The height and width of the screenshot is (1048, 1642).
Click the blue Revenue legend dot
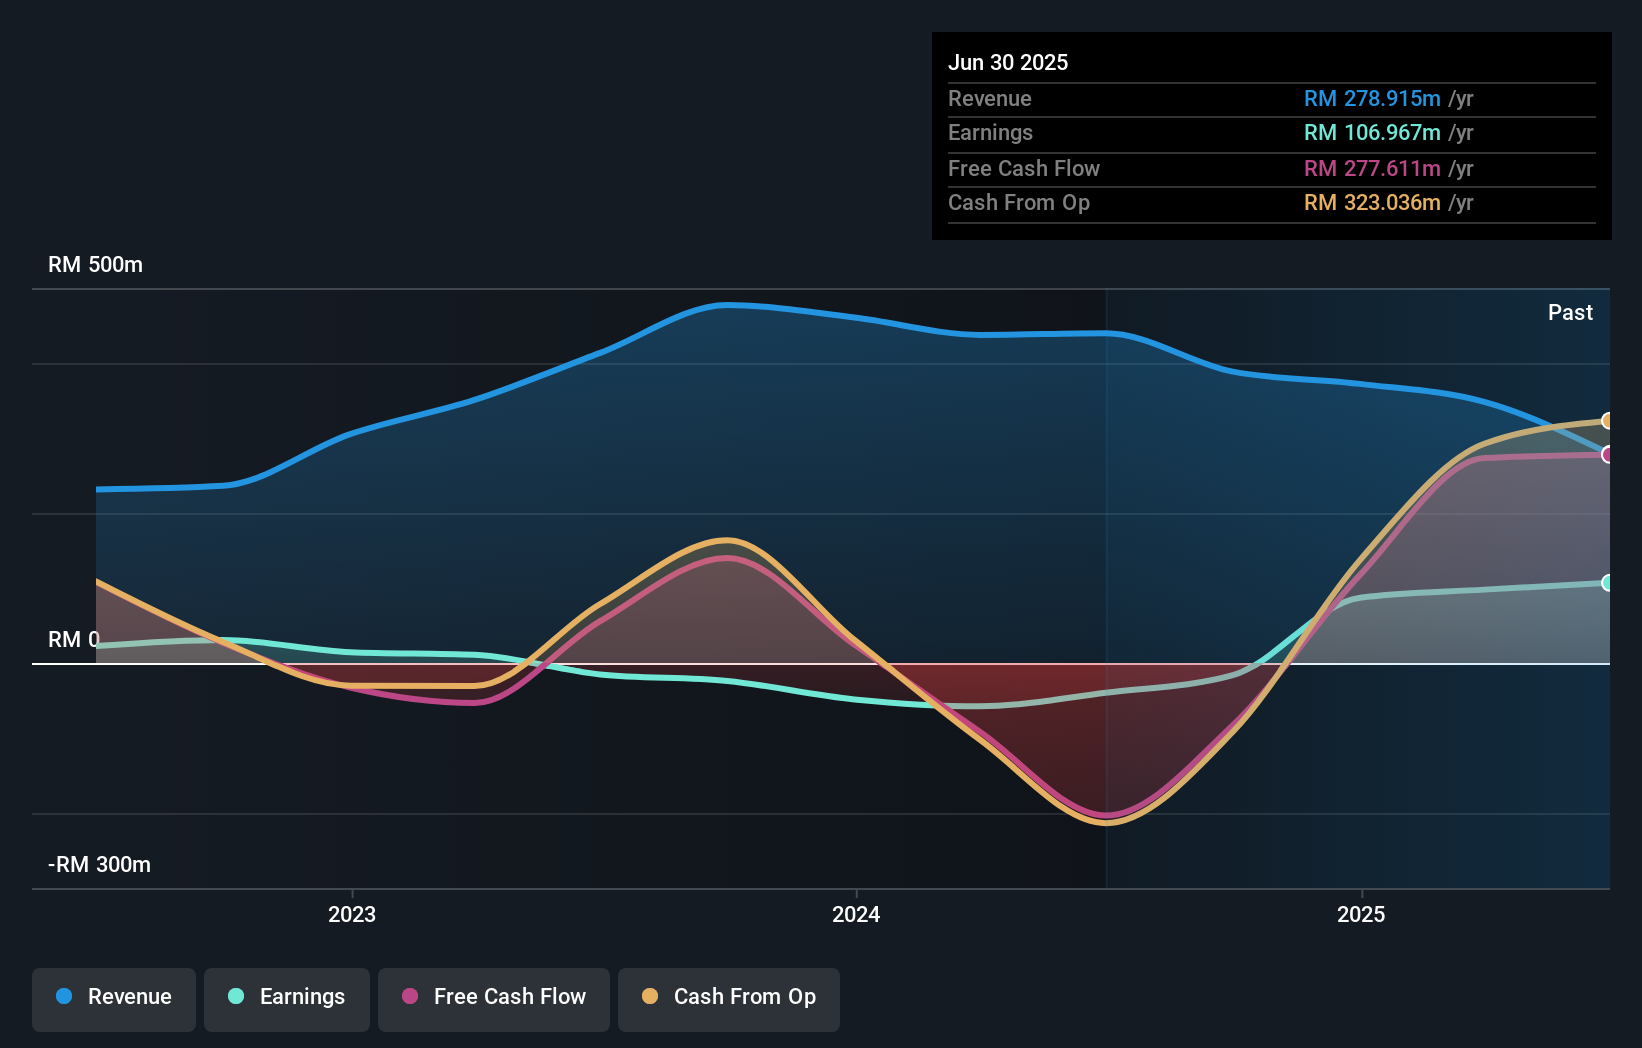pos(64,997)
